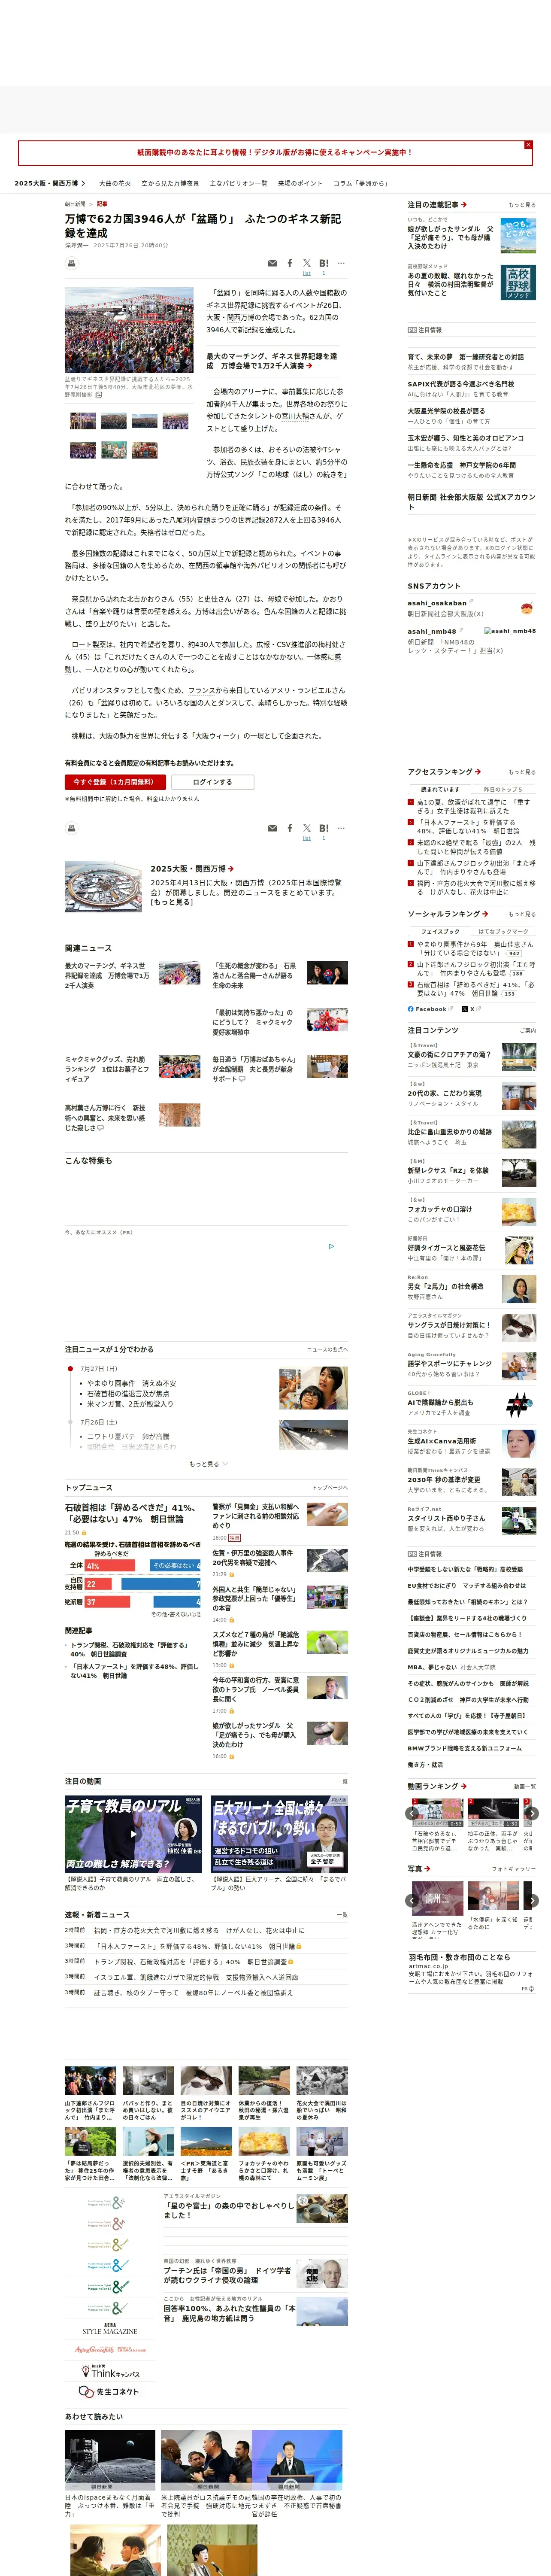Click the mail icon below the article body
Viewport: 551px width, 2576px height.
pyautogui.click(x=272, y=828)
